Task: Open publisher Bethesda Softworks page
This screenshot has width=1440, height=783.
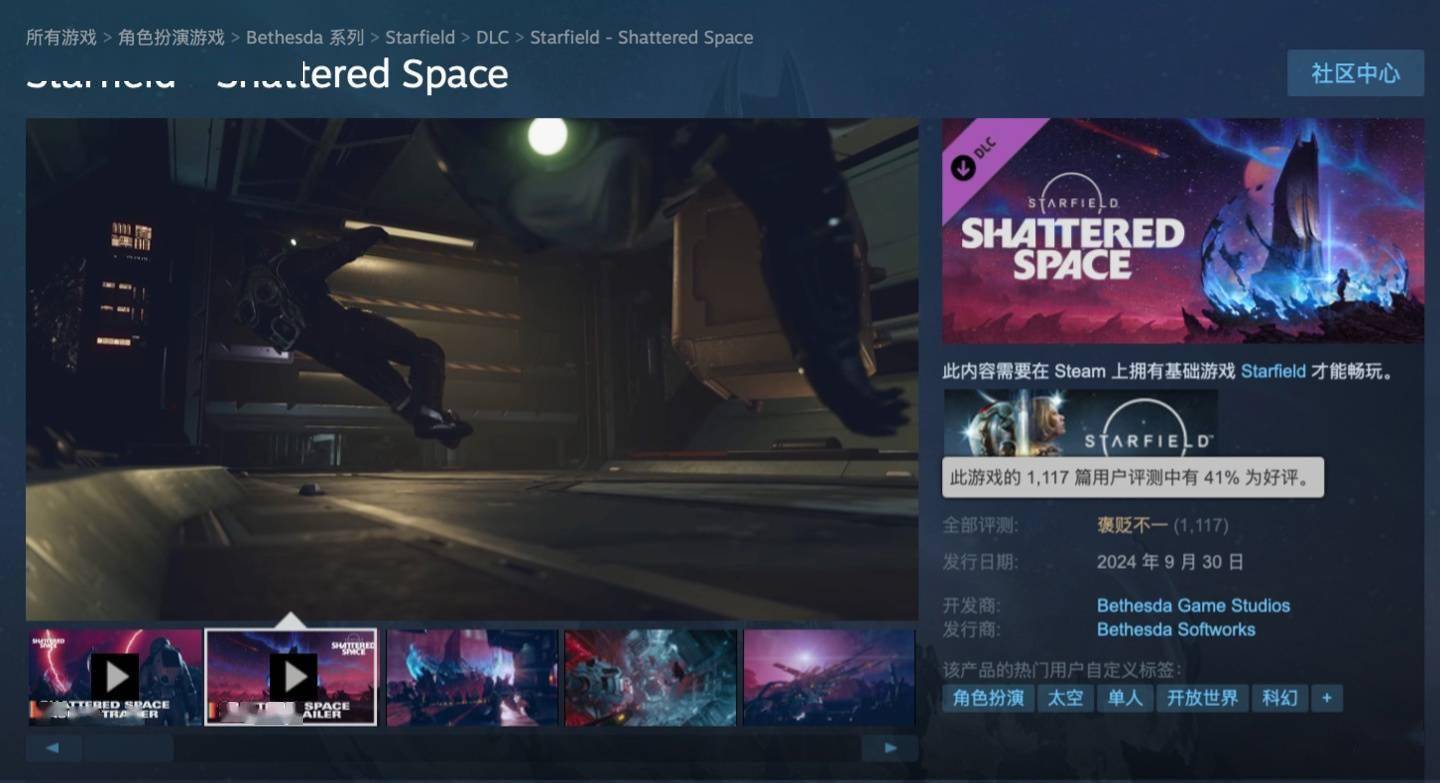Action: tap(1176, 629)
